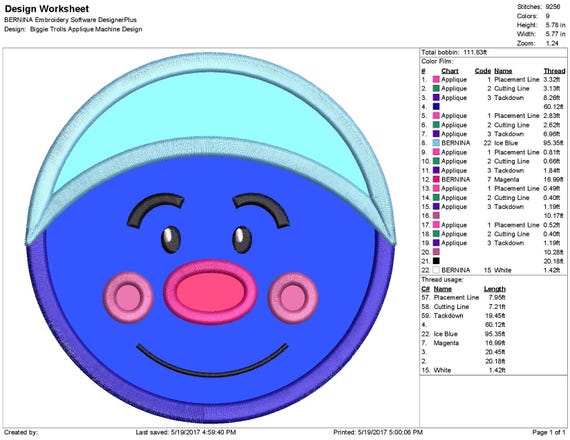
Task: Click the 'Thread usage:' label
Action: tap(442, 280)
